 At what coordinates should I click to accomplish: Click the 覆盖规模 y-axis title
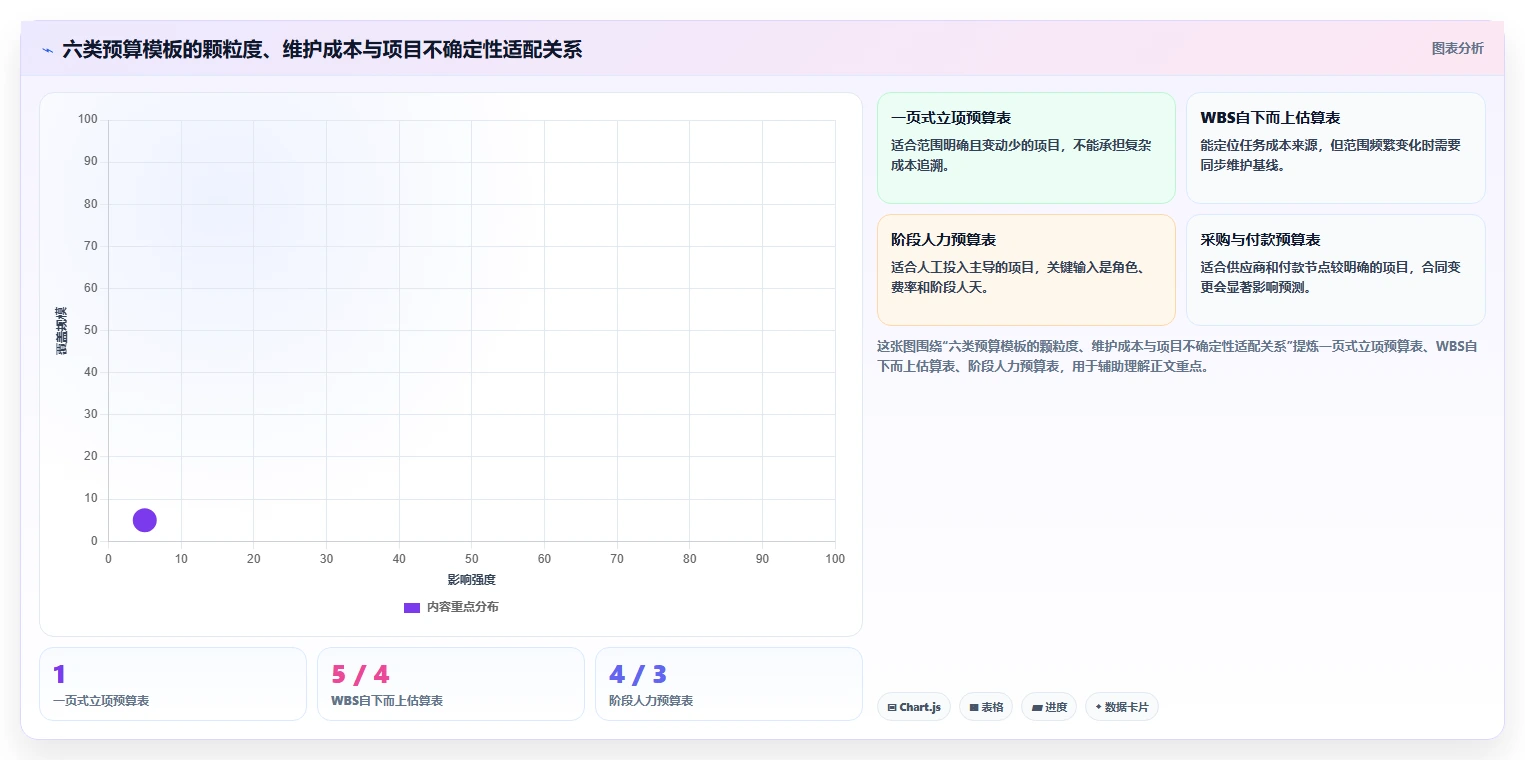(x=62, y=330)
